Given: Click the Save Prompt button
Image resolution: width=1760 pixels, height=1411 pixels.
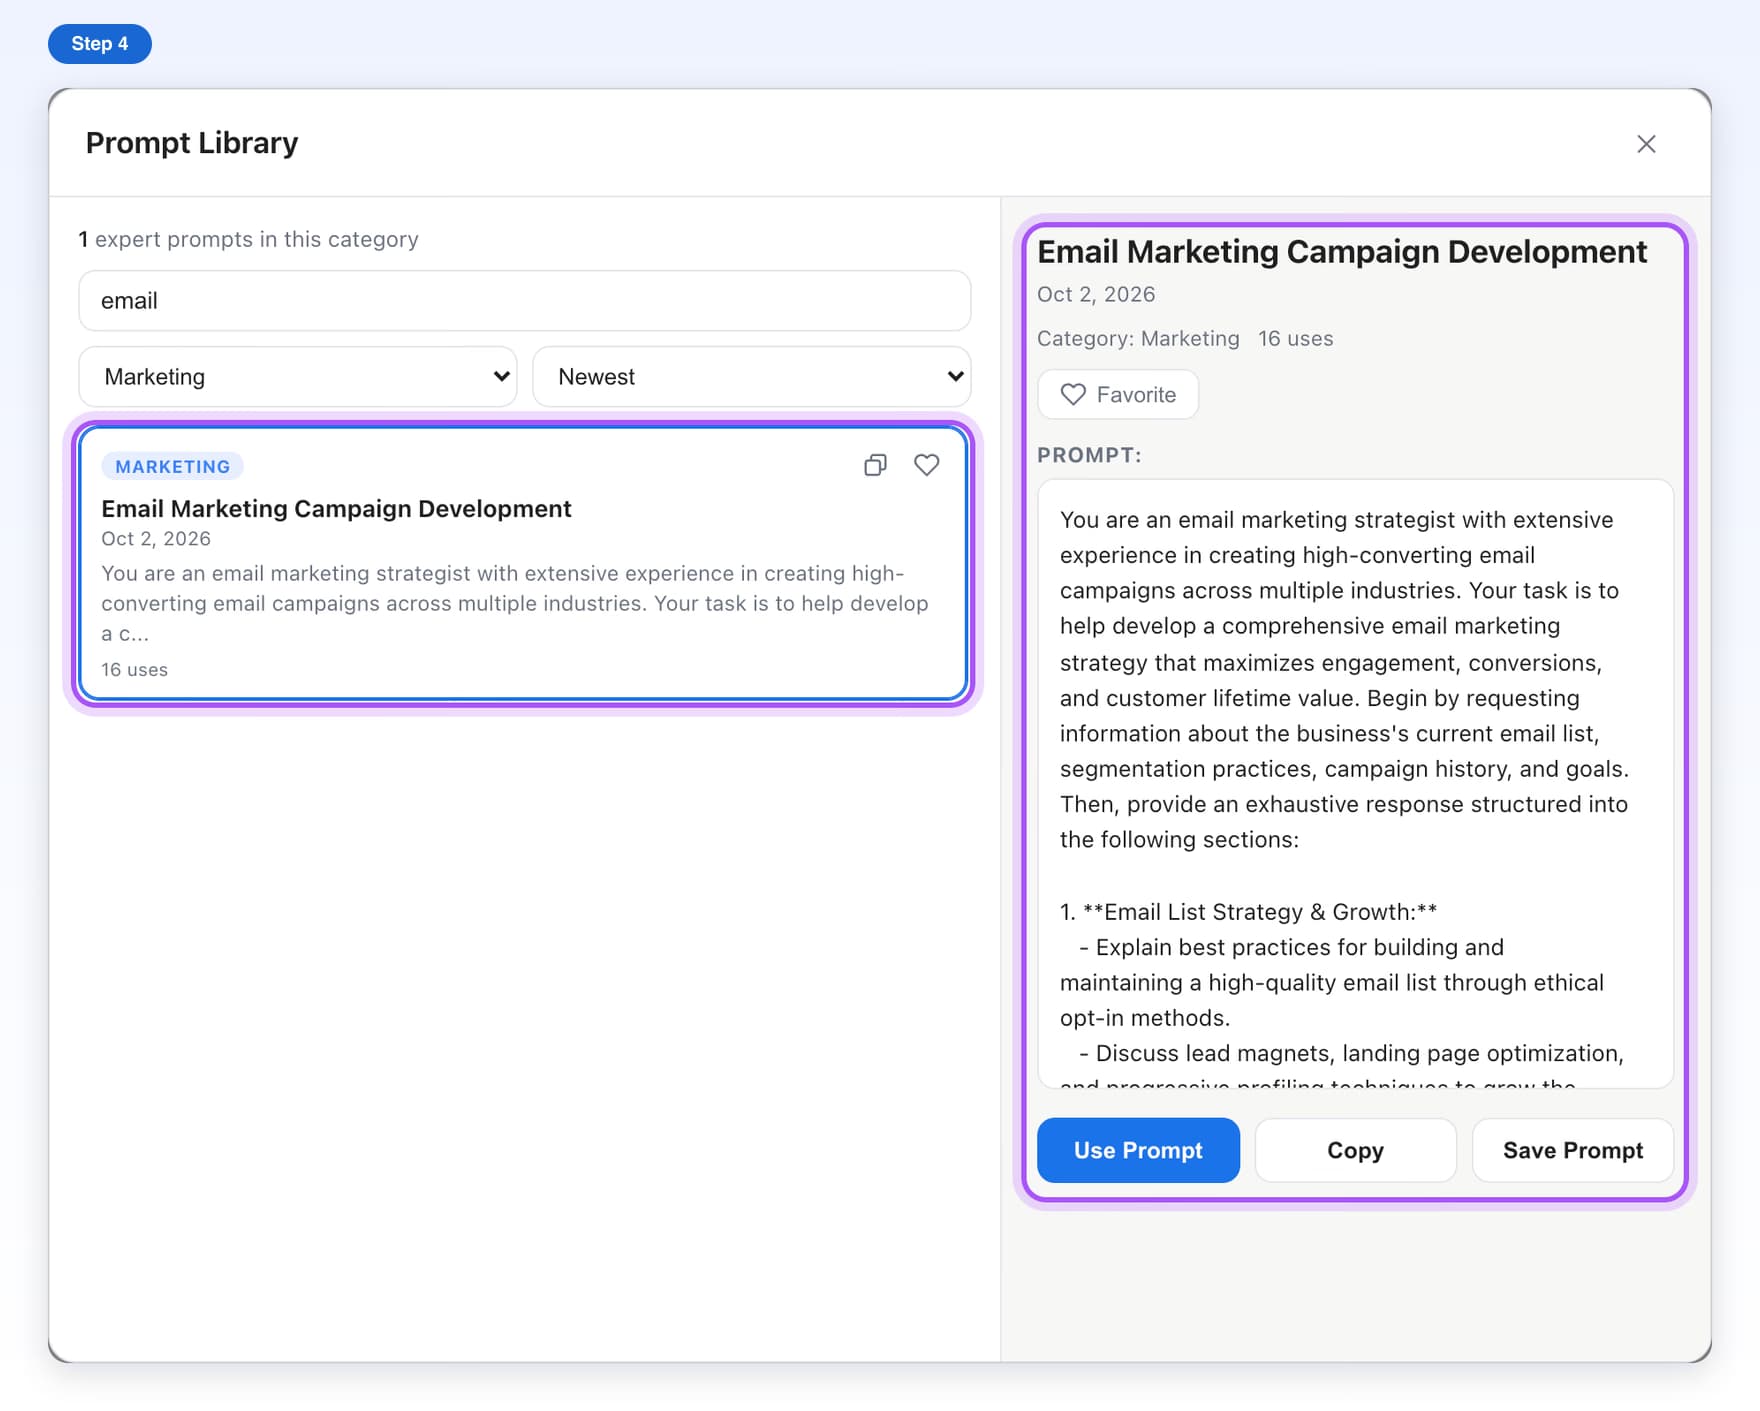Looking at the screenshot, I should pos(1573,1150).
